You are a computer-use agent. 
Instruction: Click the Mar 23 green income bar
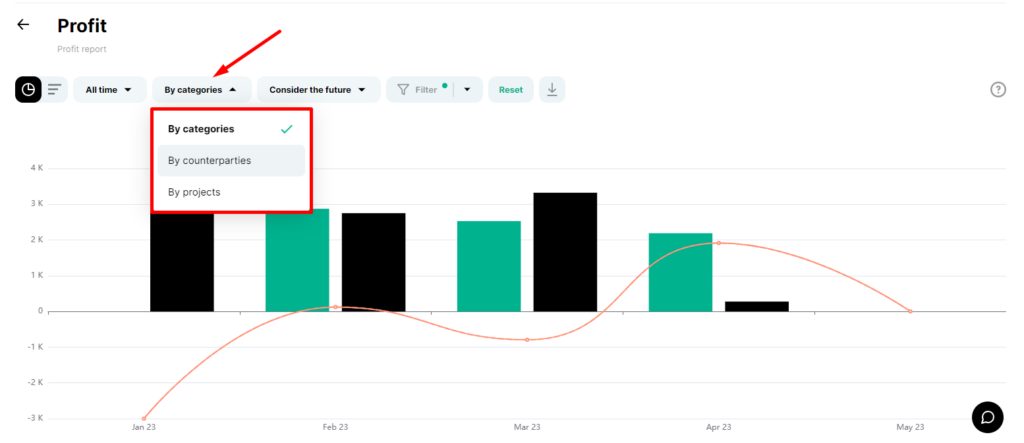click(x=489, y=266)
